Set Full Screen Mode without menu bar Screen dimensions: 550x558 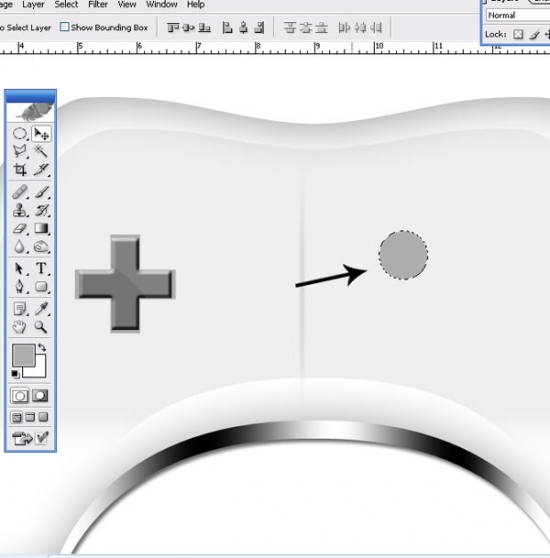(x=43, y=417)
